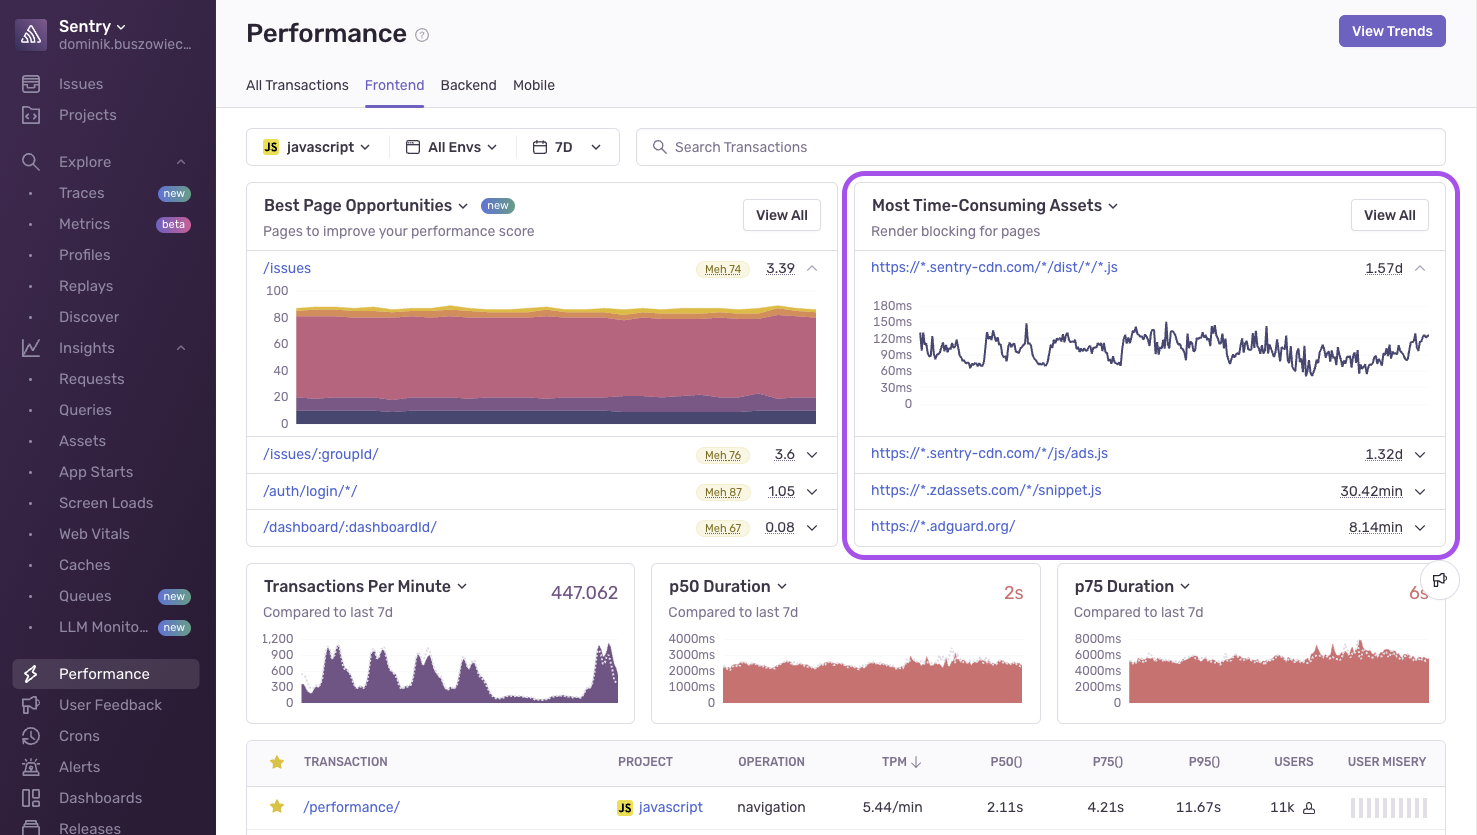The width and height of the screenshot is (1477, 835).
Task: Click the View Trends button
Action: 1391,30
